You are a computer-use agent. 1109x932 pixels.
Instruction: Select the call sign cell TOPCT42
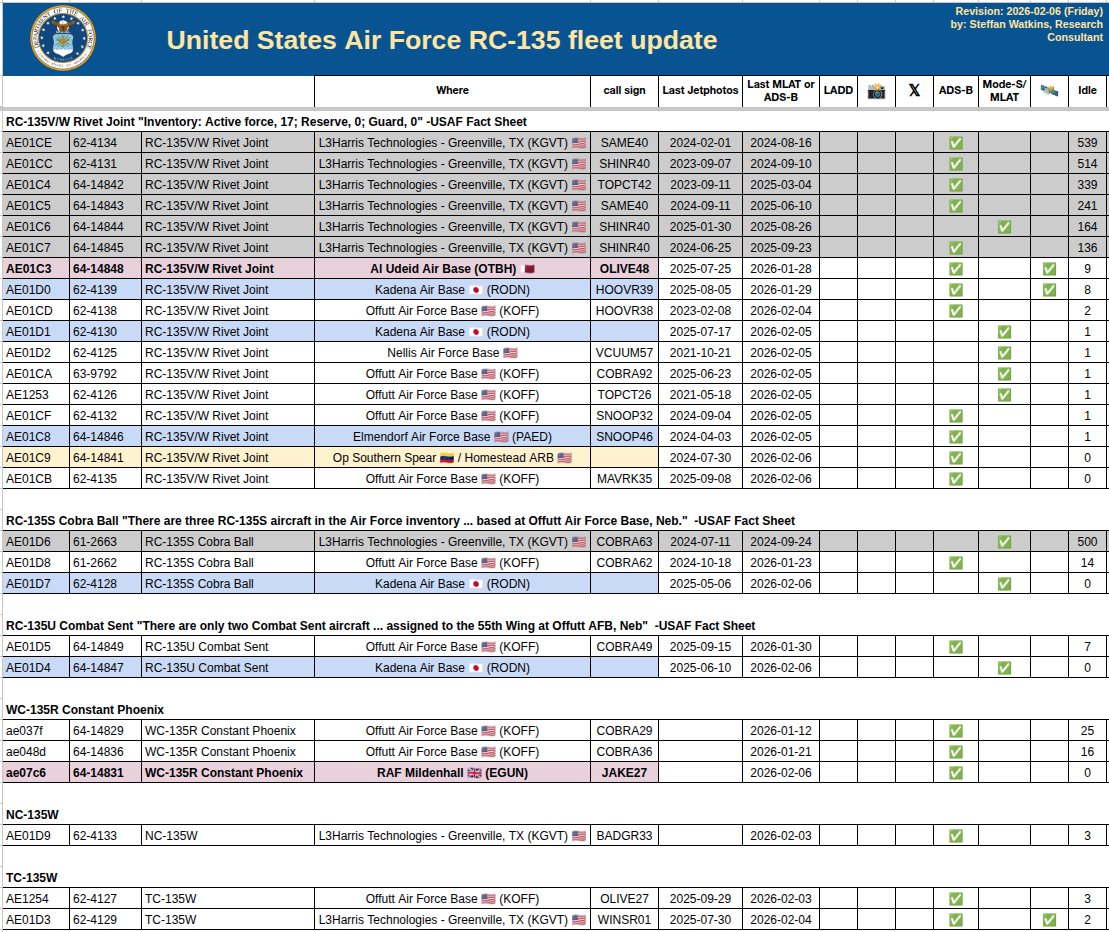[x=624, y=185]
